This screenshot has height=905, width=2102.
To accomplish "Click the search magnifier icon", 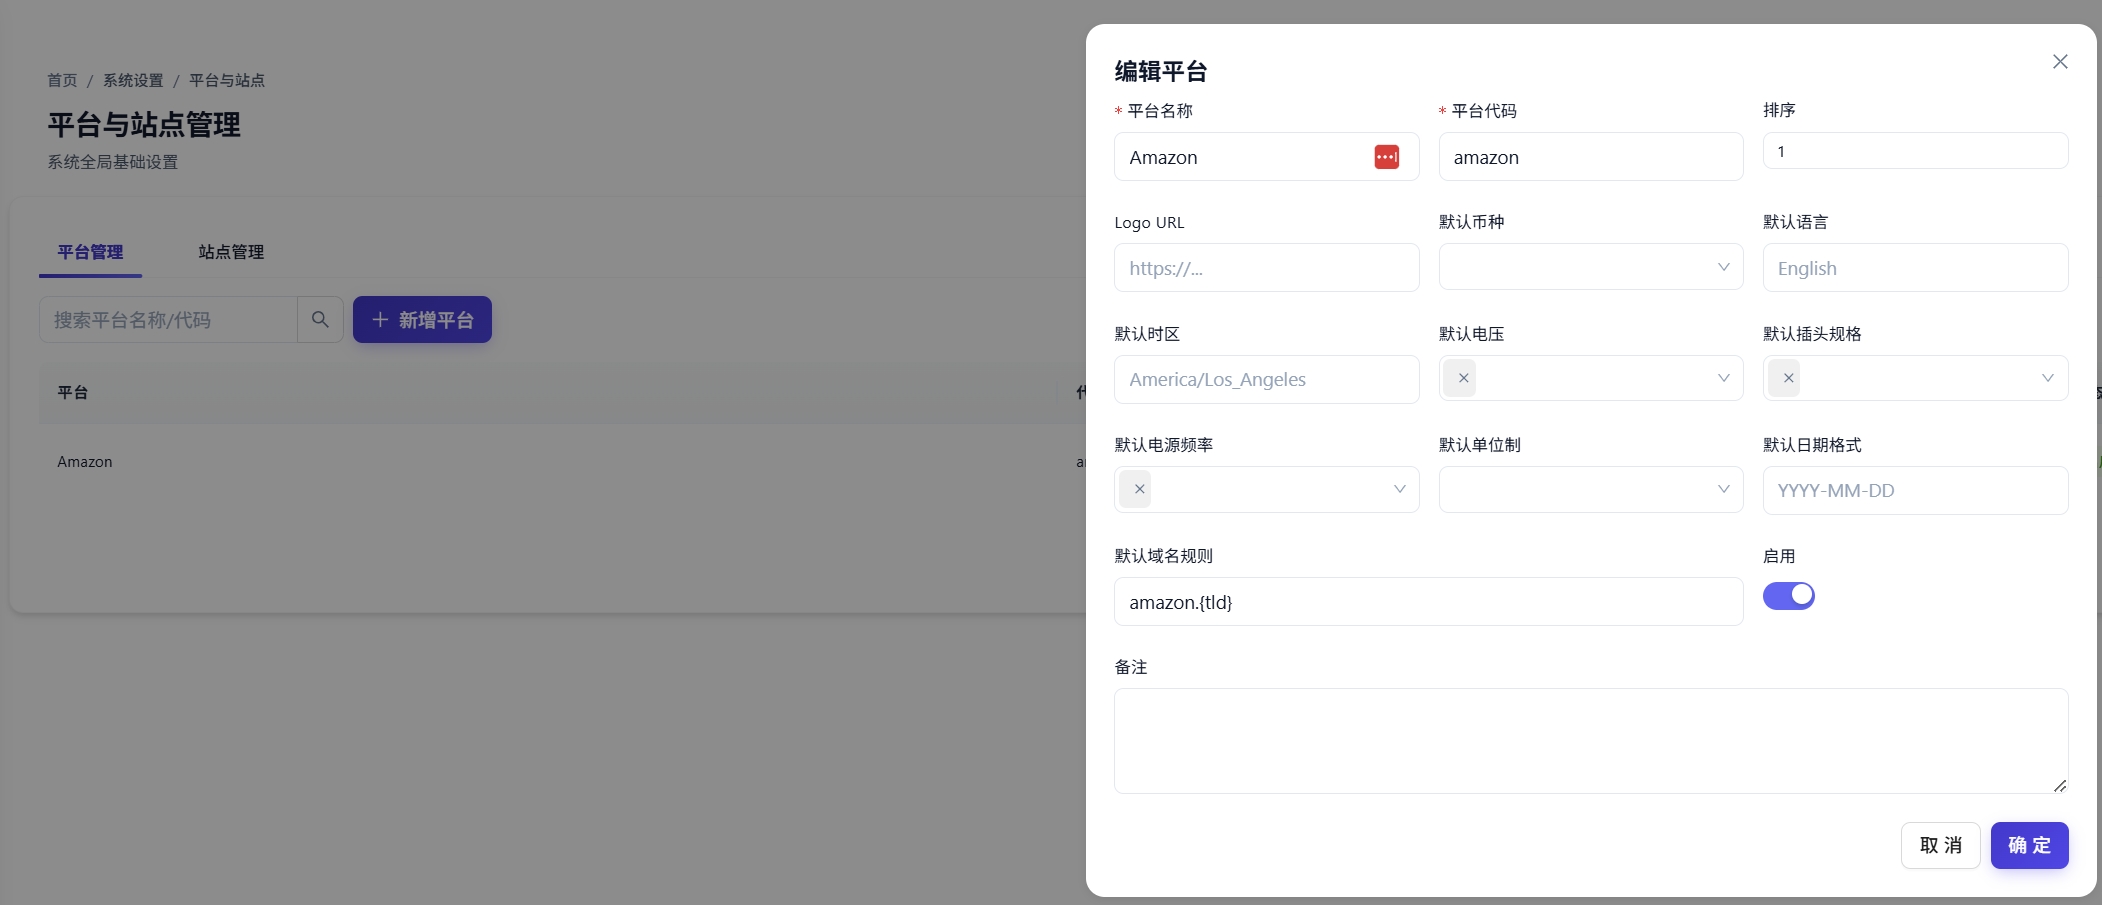I will (x=319, y=319).
